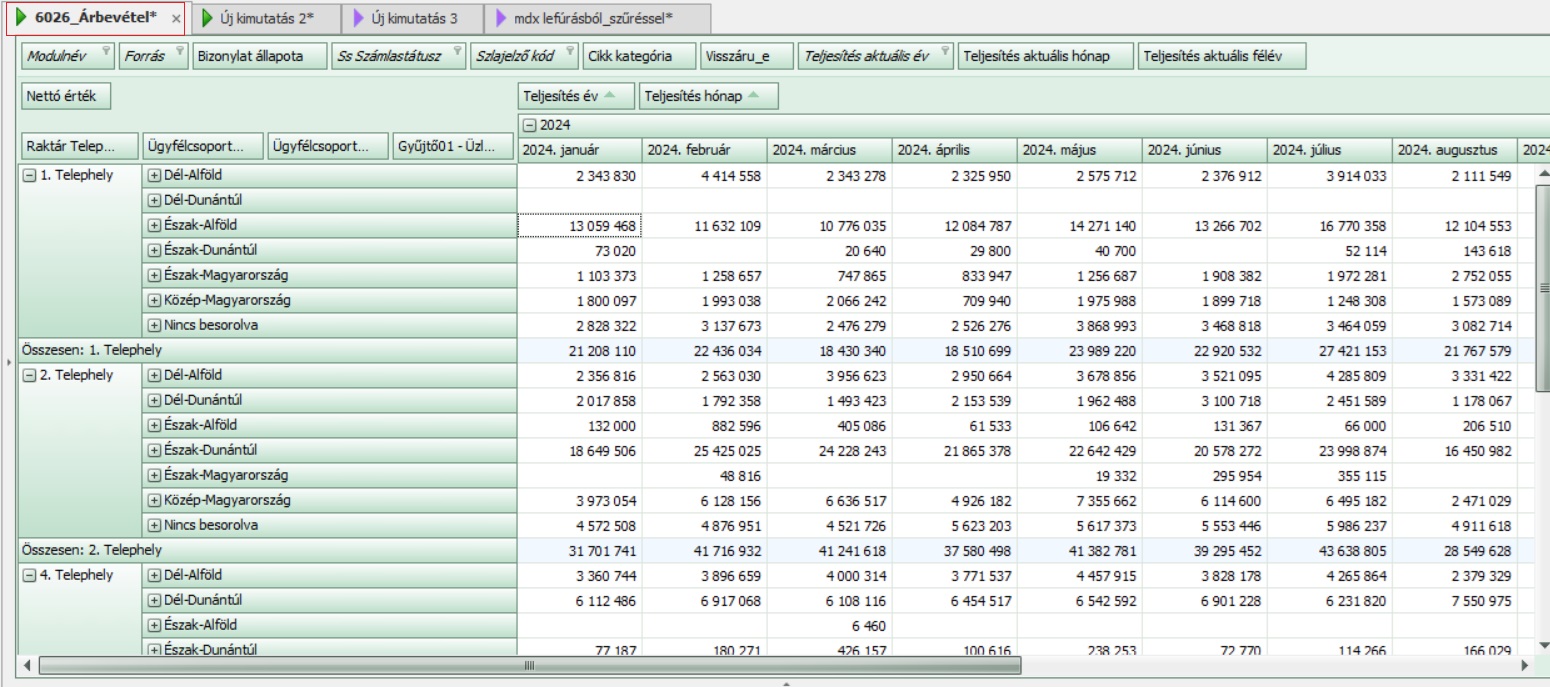The height and width of the screenshot is (687, 1550).
Task: Collapse the 4. Telephely row group
Action: tap(29, 575)
